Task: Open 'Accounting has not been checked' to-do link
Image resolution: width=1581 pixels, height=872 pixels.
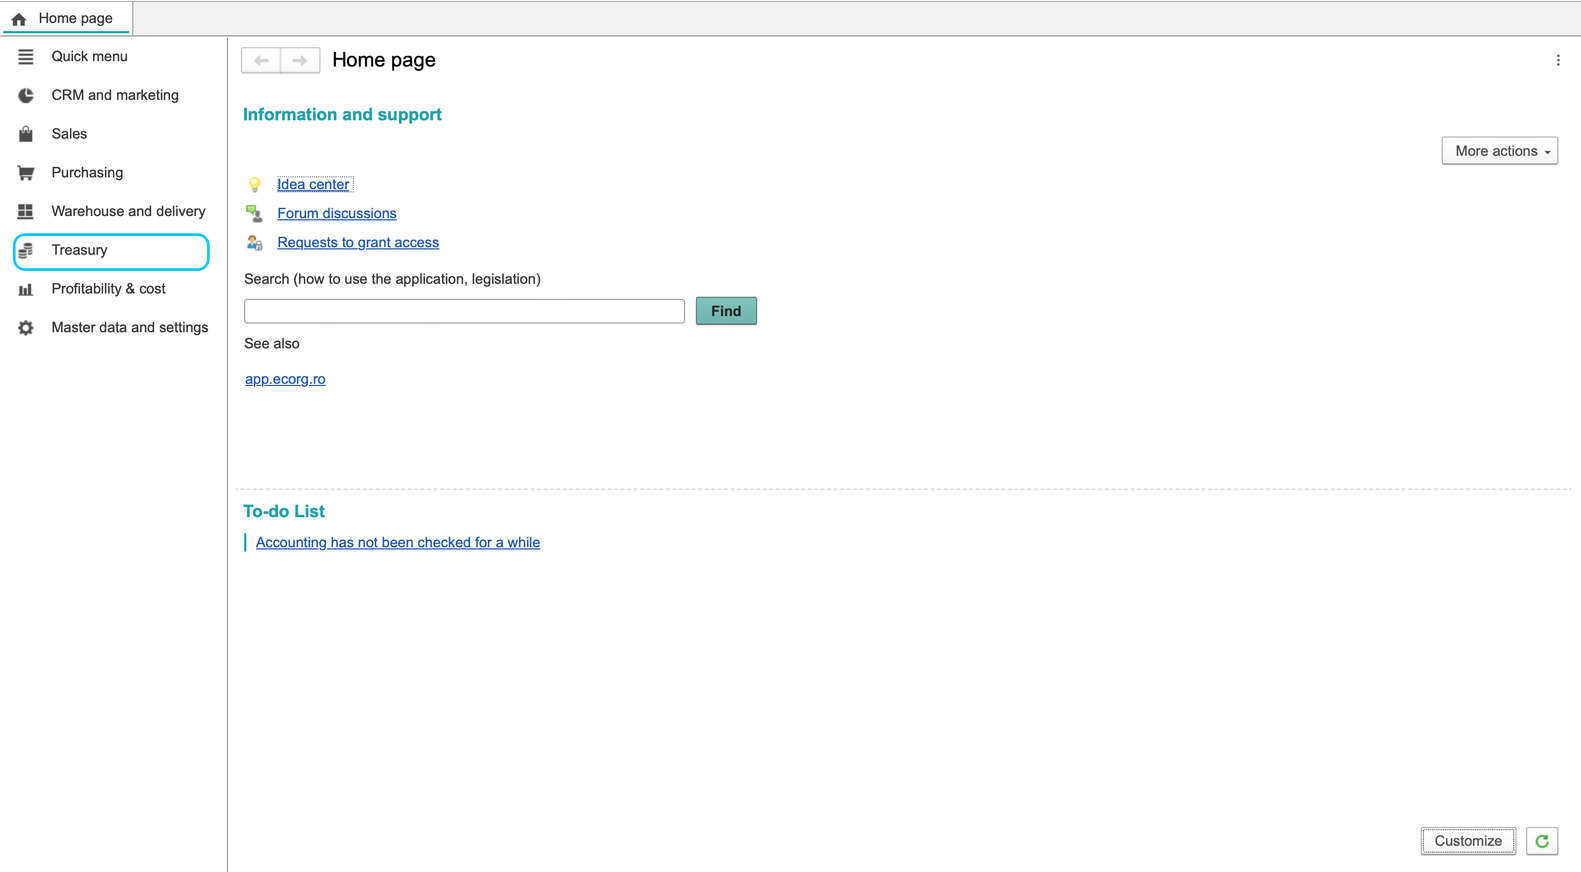Action: tap(398, 542)
